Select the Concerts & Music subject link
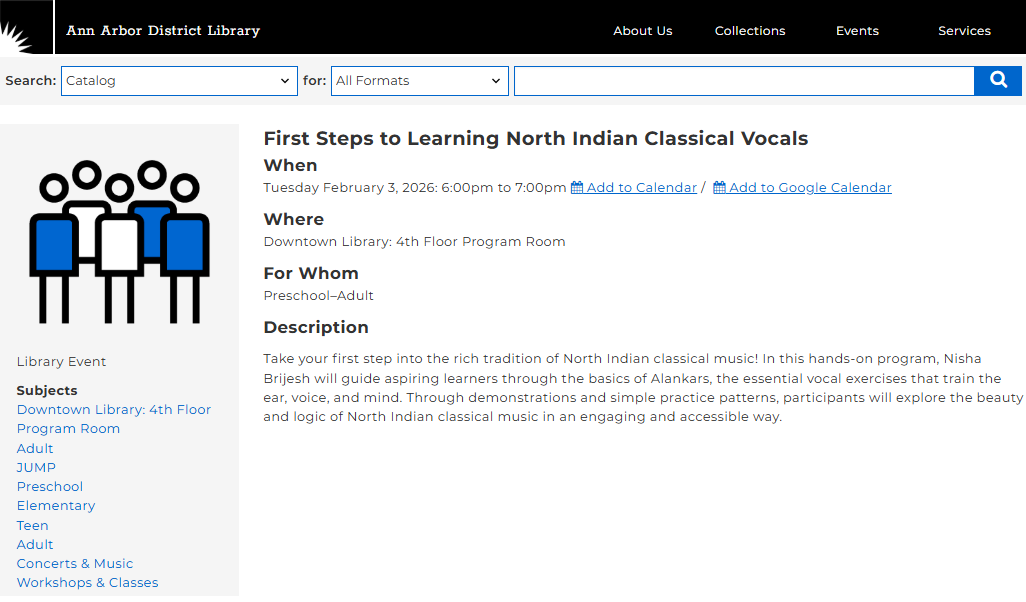The width and height of the screenshot is (1026, 602). click(75, 564)
